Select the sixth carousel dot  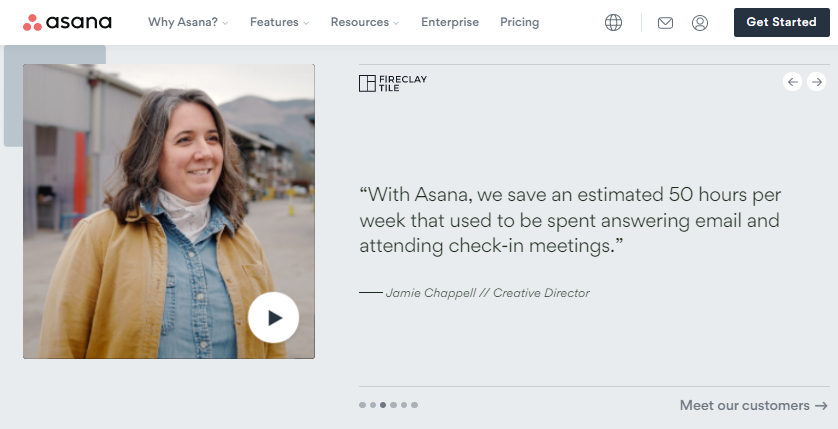[414, 405]
